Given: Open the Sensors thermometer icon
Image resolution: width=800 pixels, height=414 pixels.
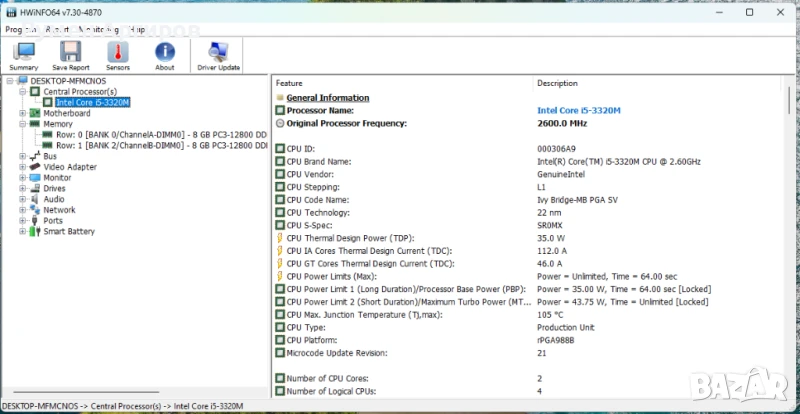Looking at the screenshot, I should click(x=118, y=55).
